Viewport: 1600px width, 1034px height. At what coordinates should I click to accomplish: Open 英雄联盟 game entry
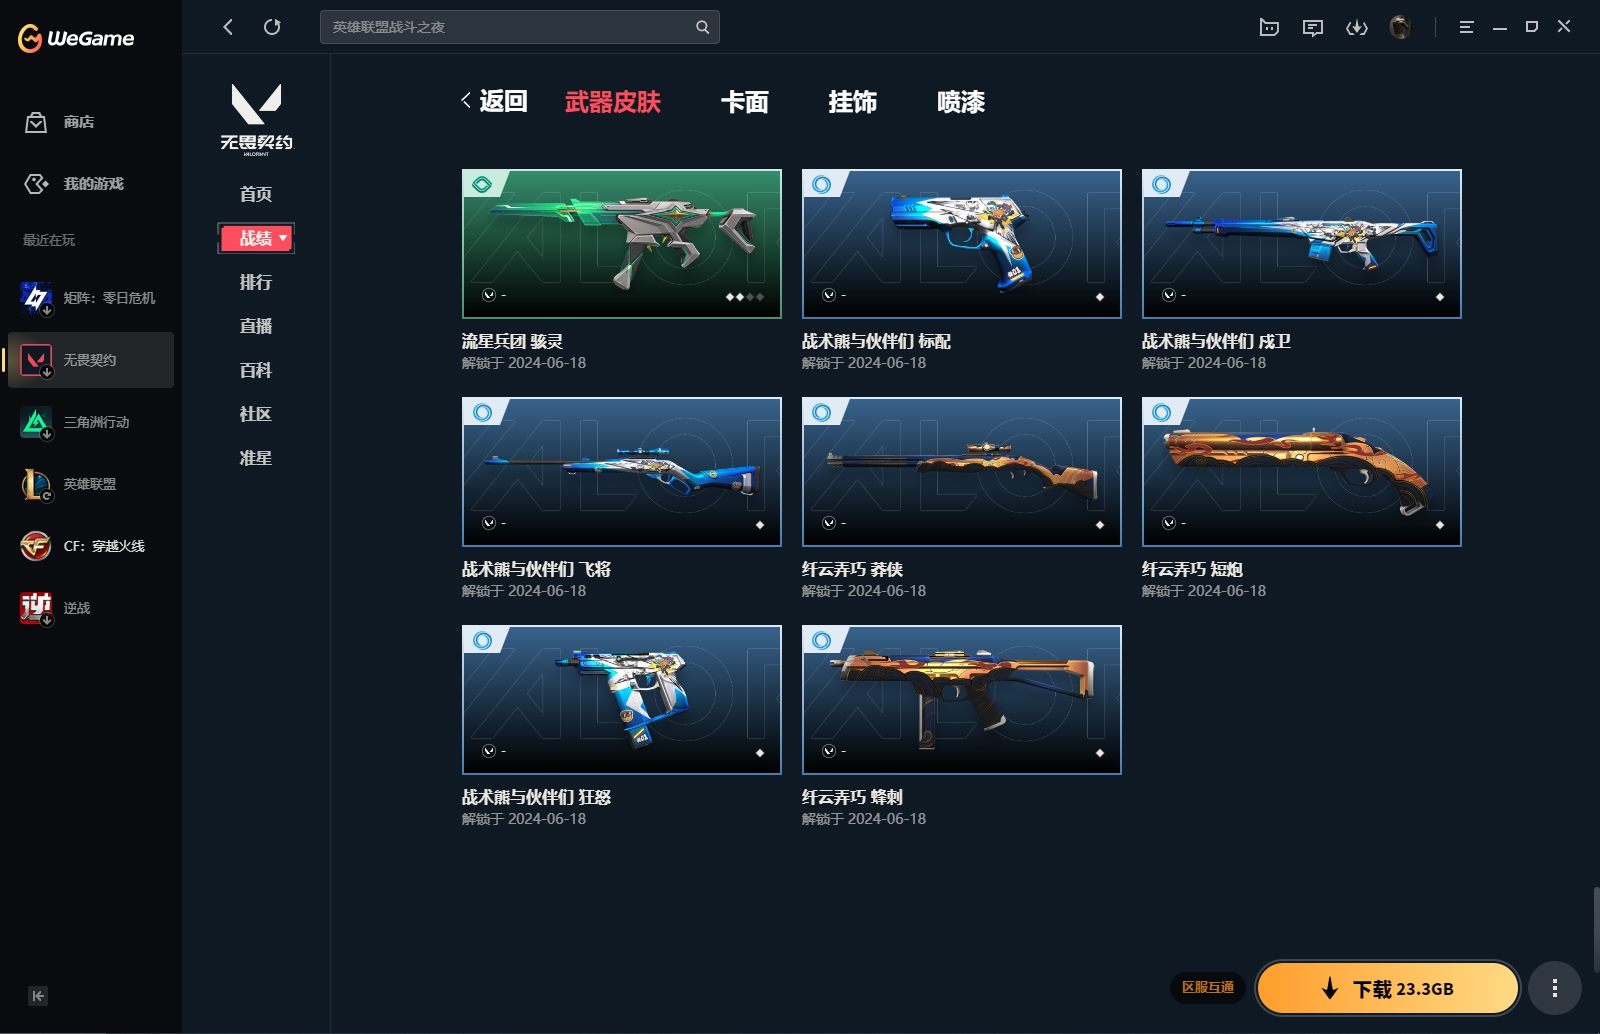90,484
